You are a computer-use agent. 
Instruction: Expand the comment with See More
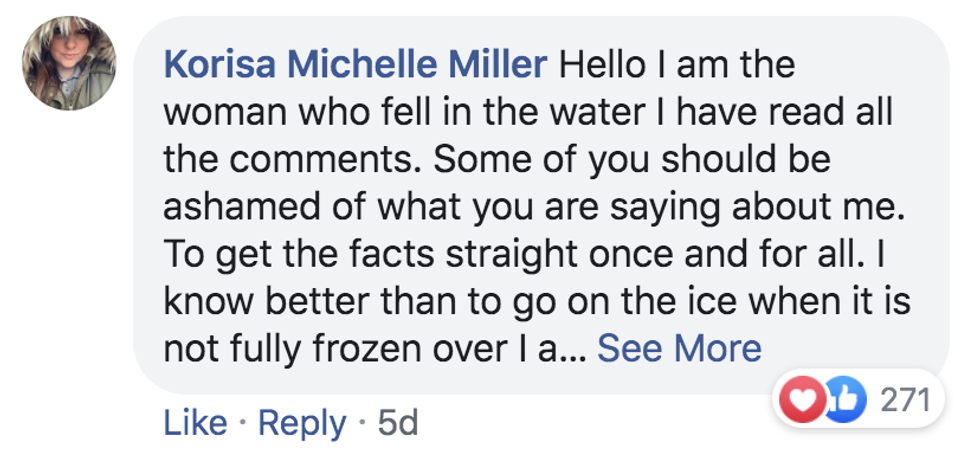679,348
